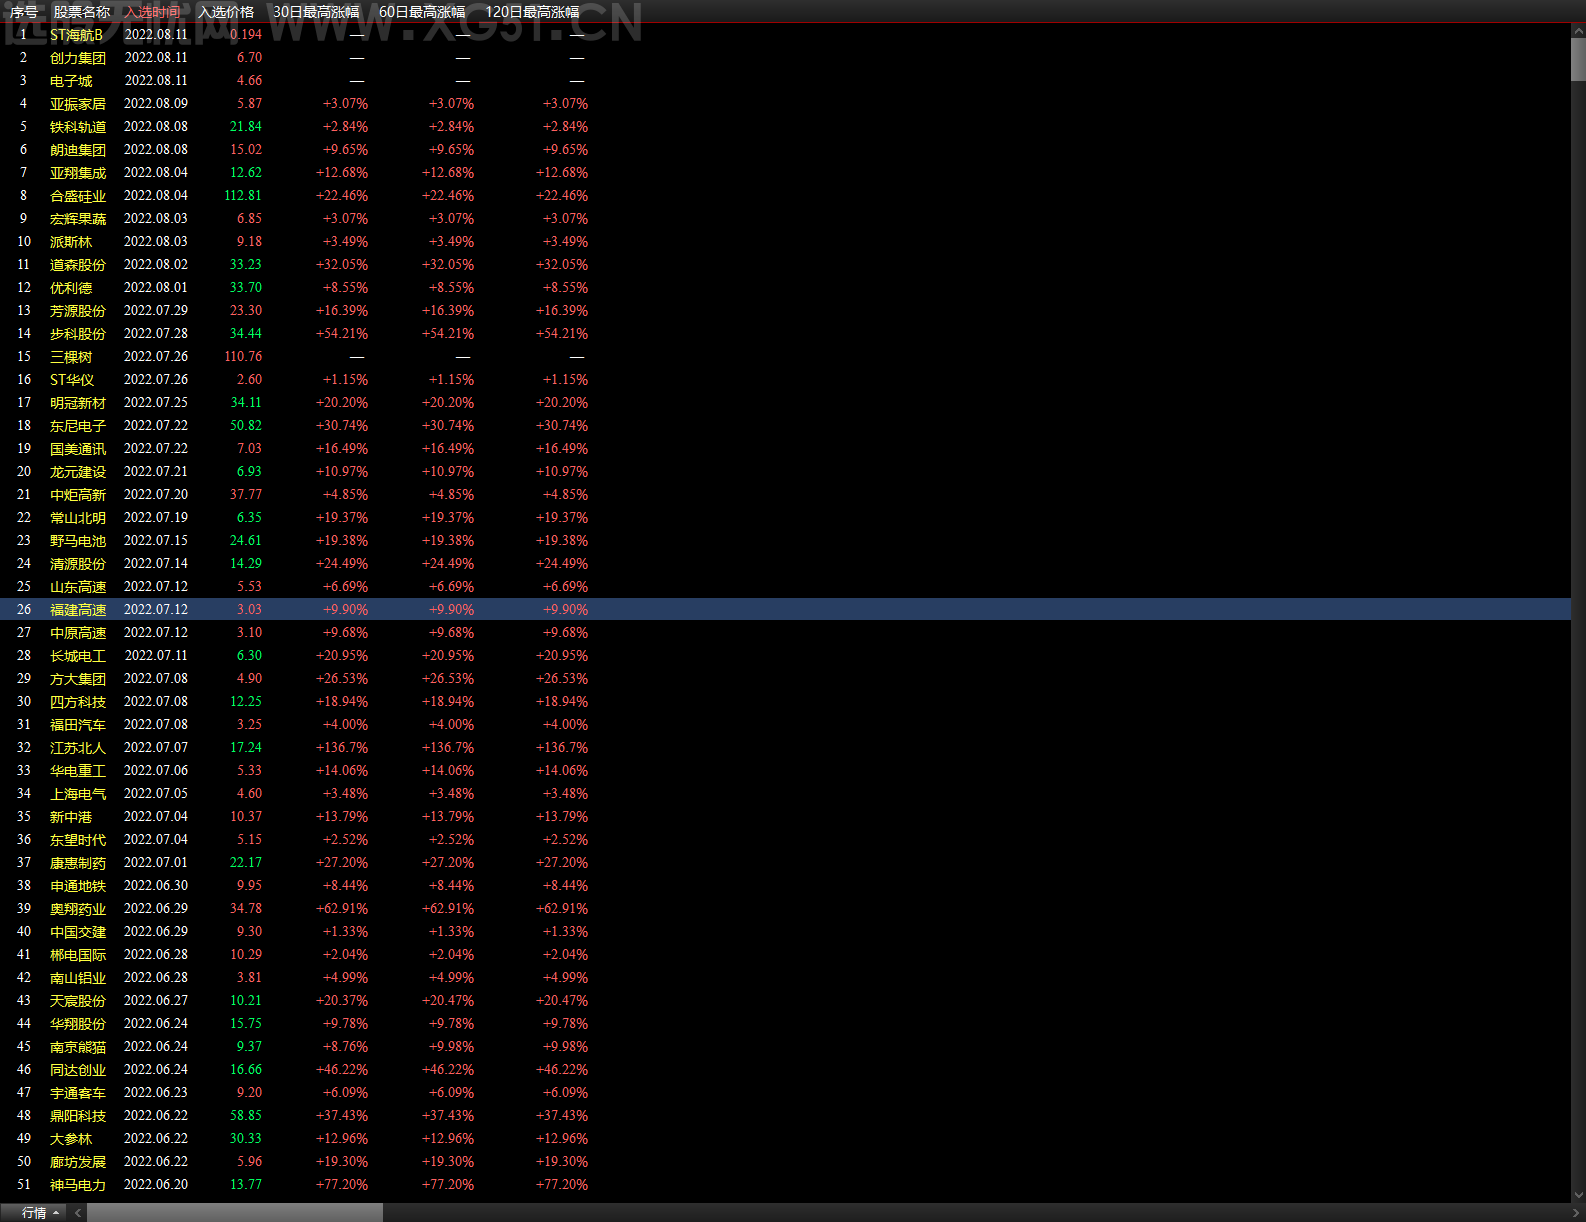The image size is (1586, 1222).
Task: Select stock 常山北明
Action: 78,518
